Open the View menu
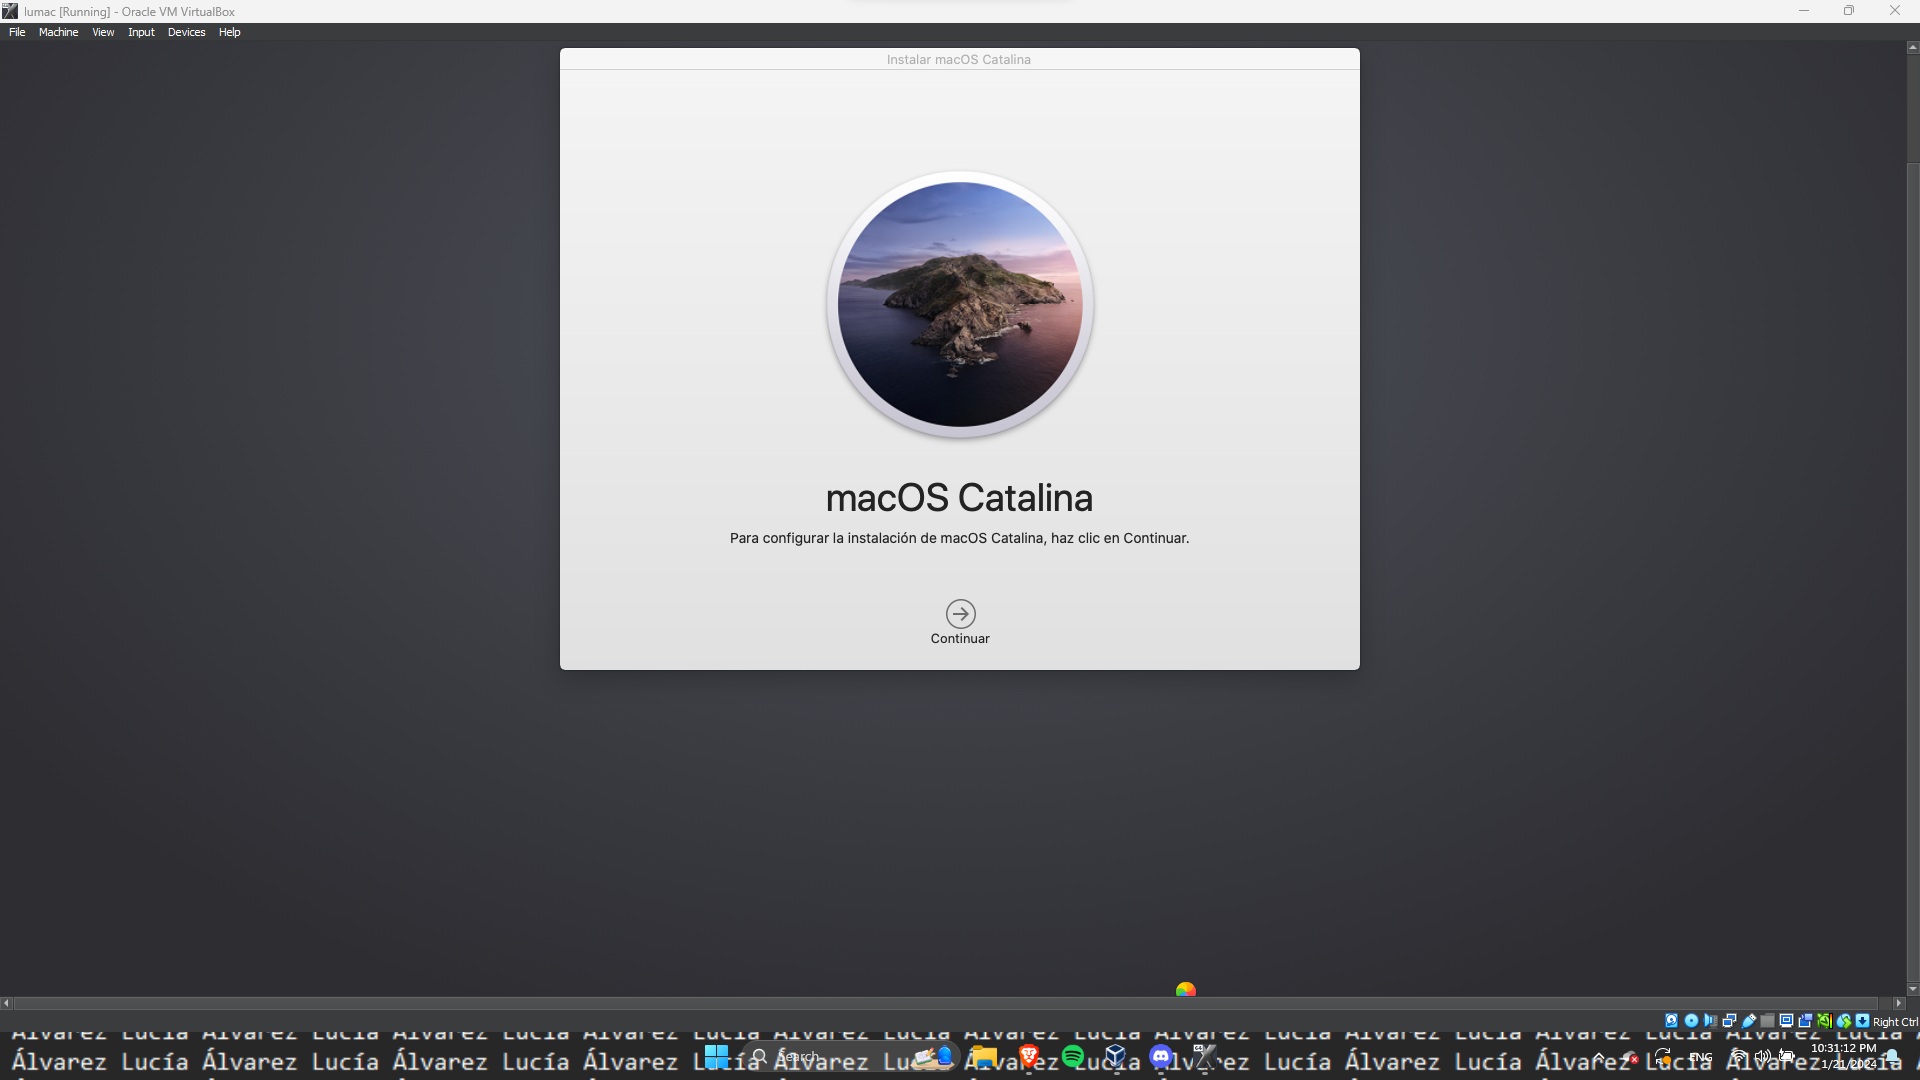 click(x=103, y=32)
